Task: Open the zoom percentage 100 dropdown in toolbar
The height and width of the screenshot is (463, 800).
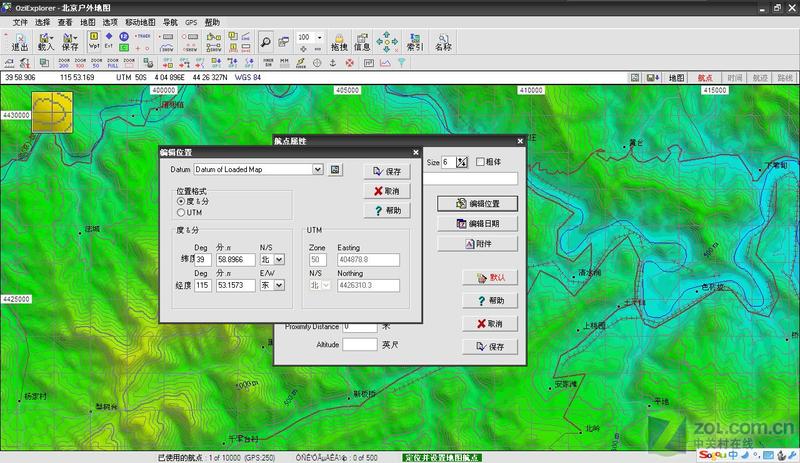Action: [319, 37]
